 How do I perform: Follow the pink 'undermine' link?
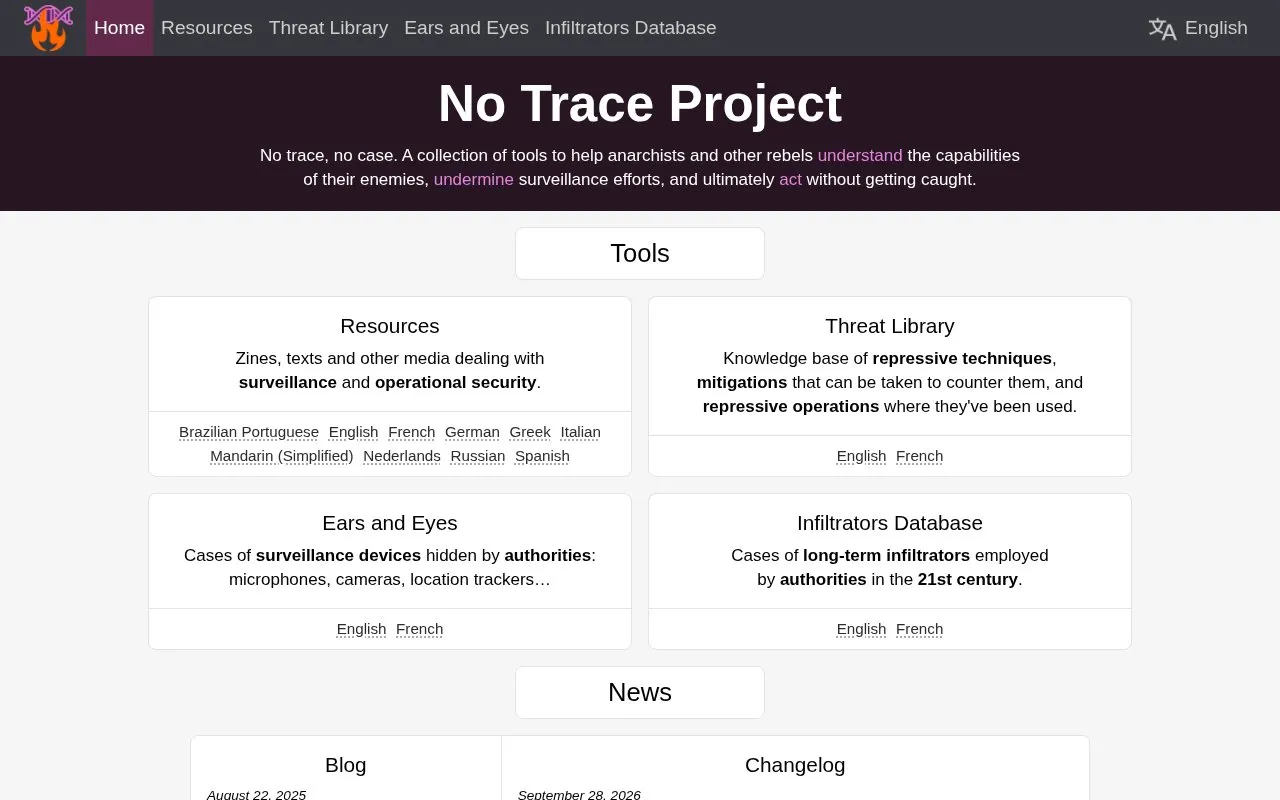coord(474,180)
